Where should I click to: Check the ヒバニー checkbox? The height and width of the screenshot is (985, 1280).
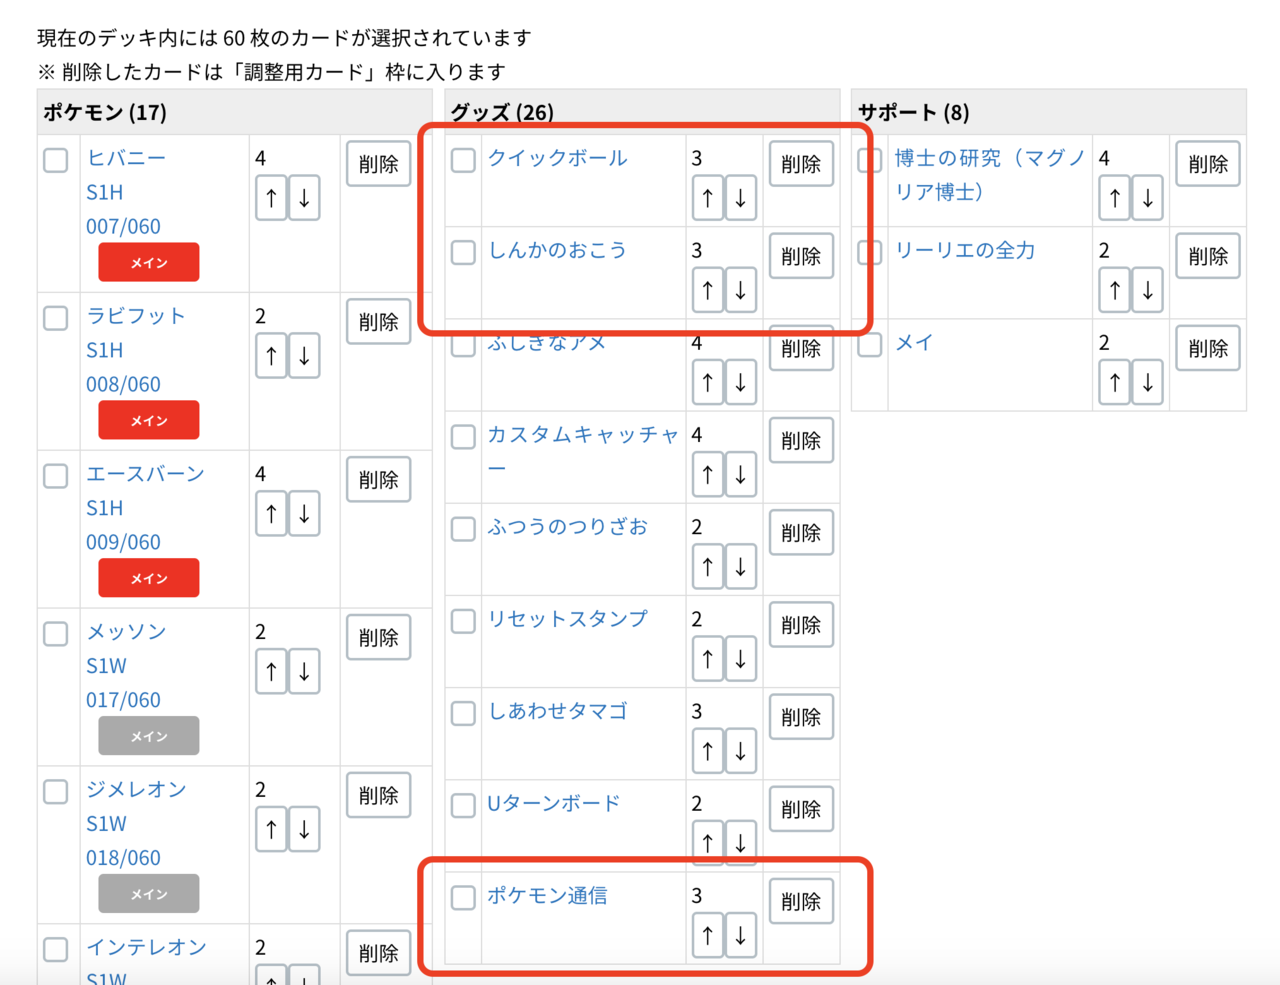[56, 160]
